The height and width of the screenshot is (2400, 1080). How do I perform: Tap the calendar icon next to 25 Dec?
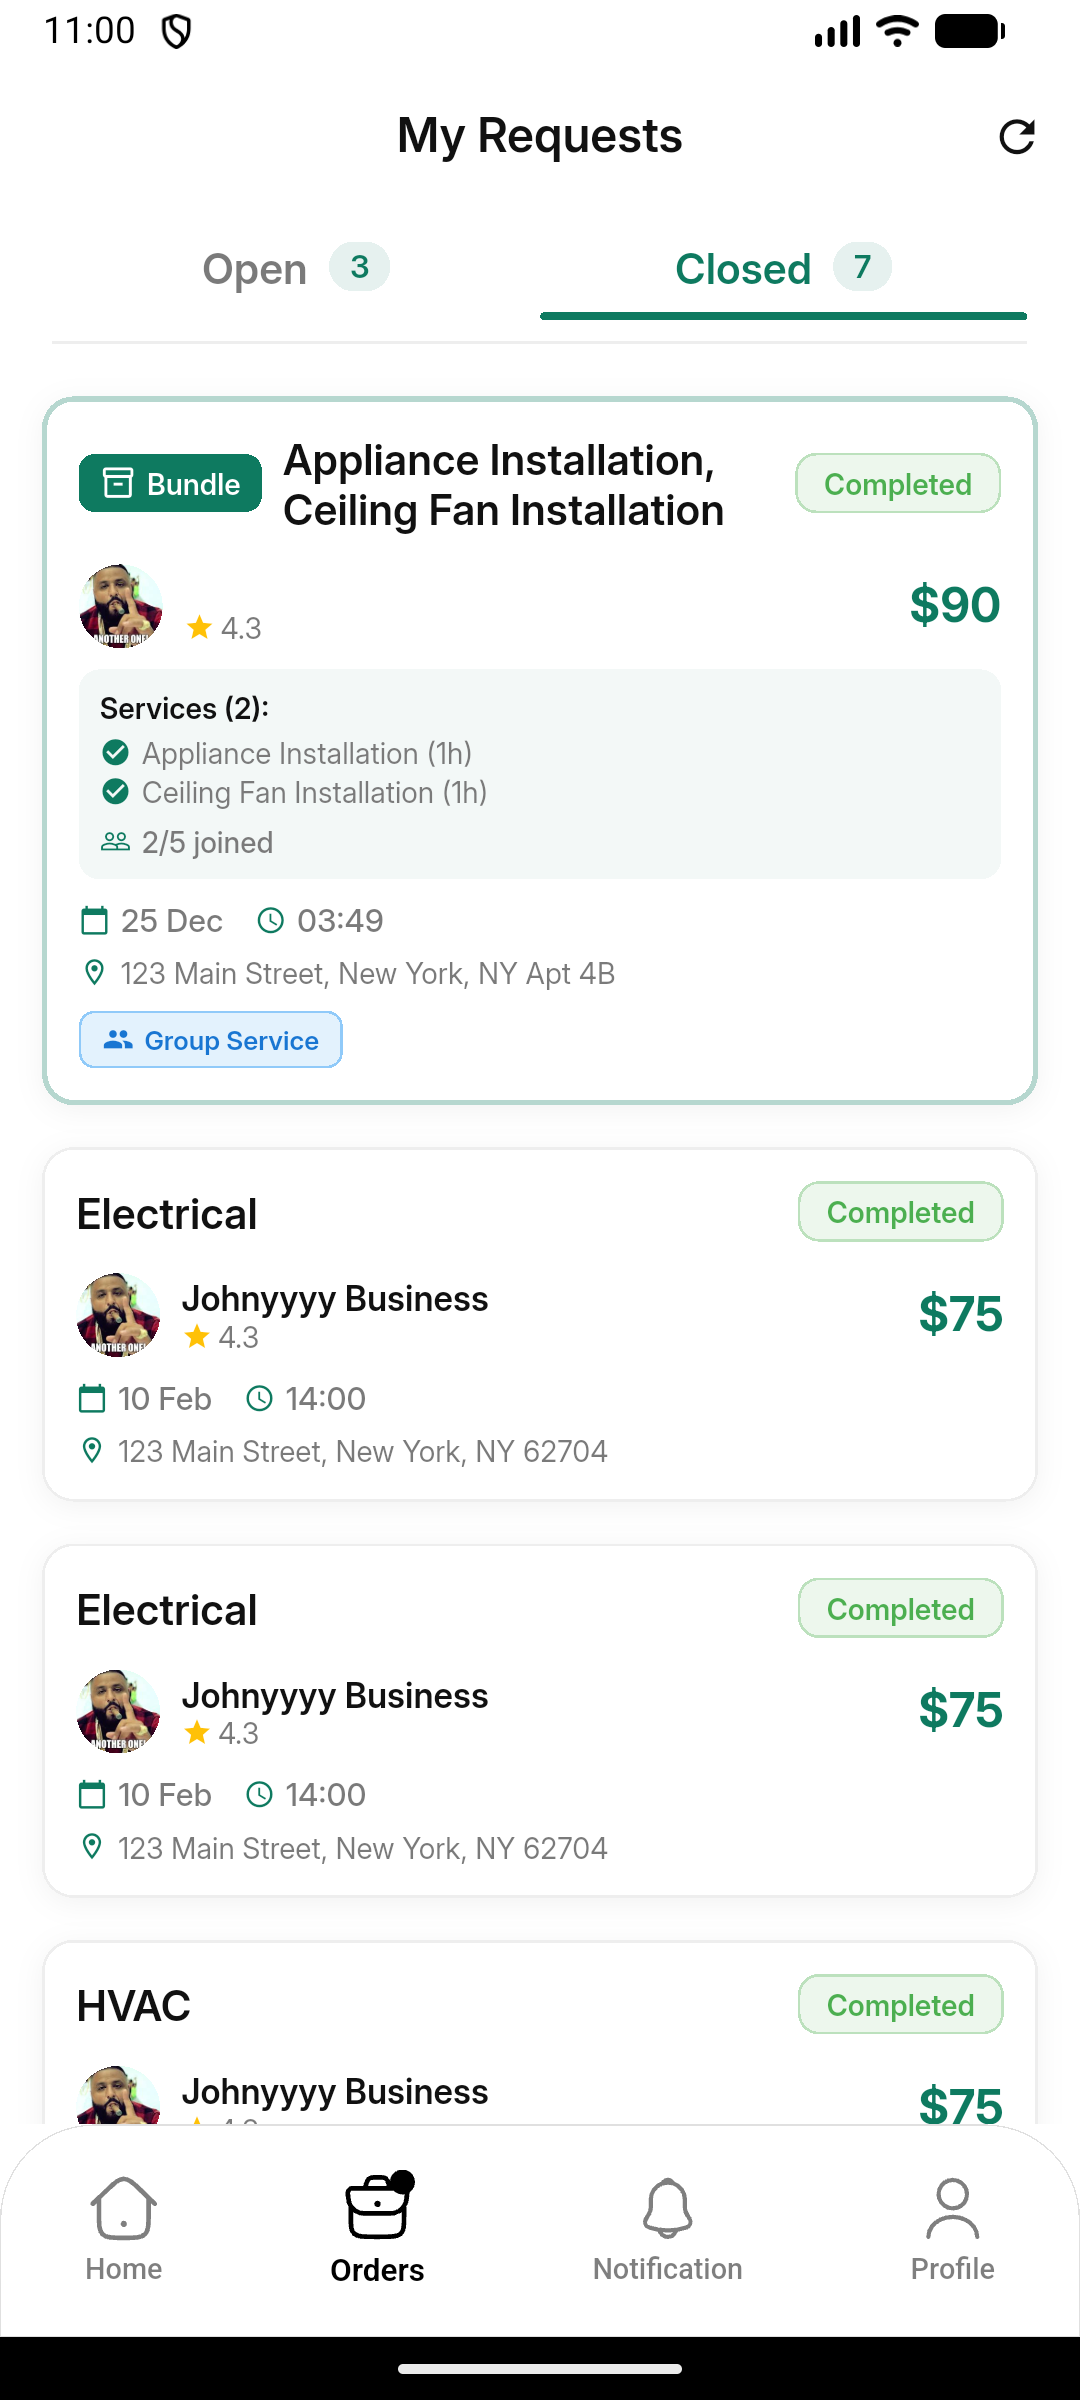coord(94,920)
